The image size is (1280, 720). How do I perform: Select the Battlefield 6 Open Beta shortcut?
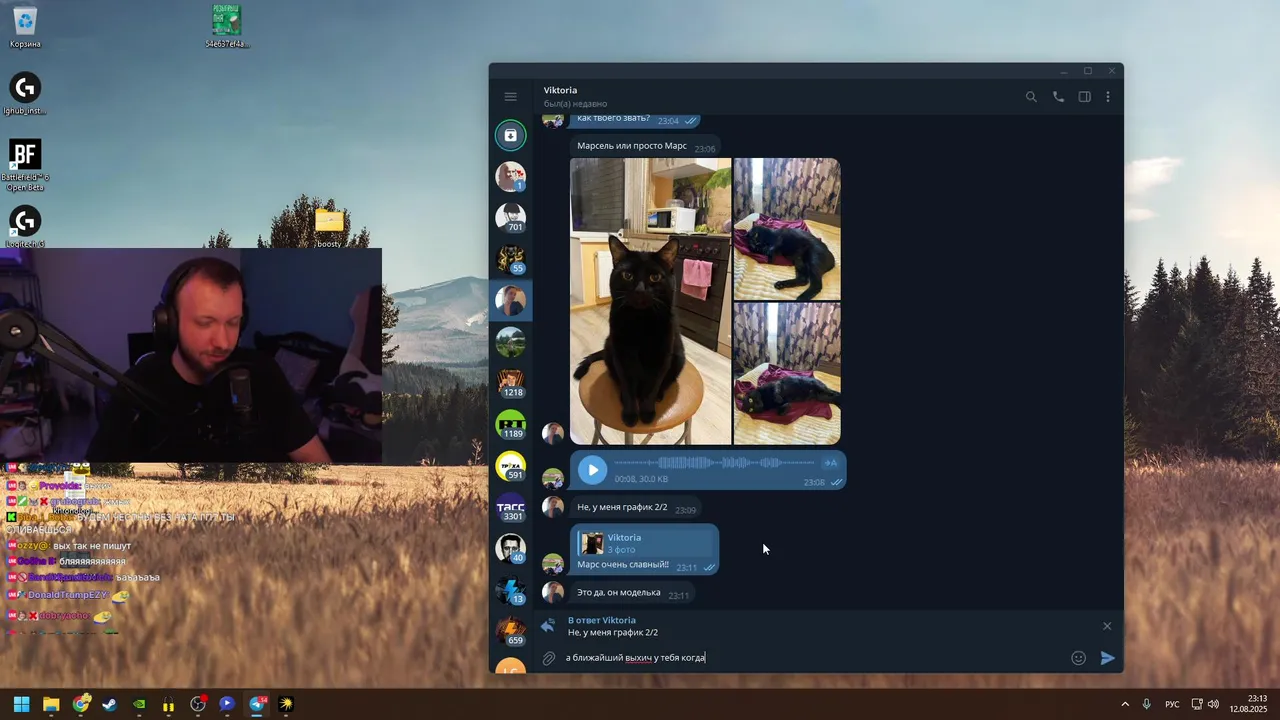[x=25, y=165]
